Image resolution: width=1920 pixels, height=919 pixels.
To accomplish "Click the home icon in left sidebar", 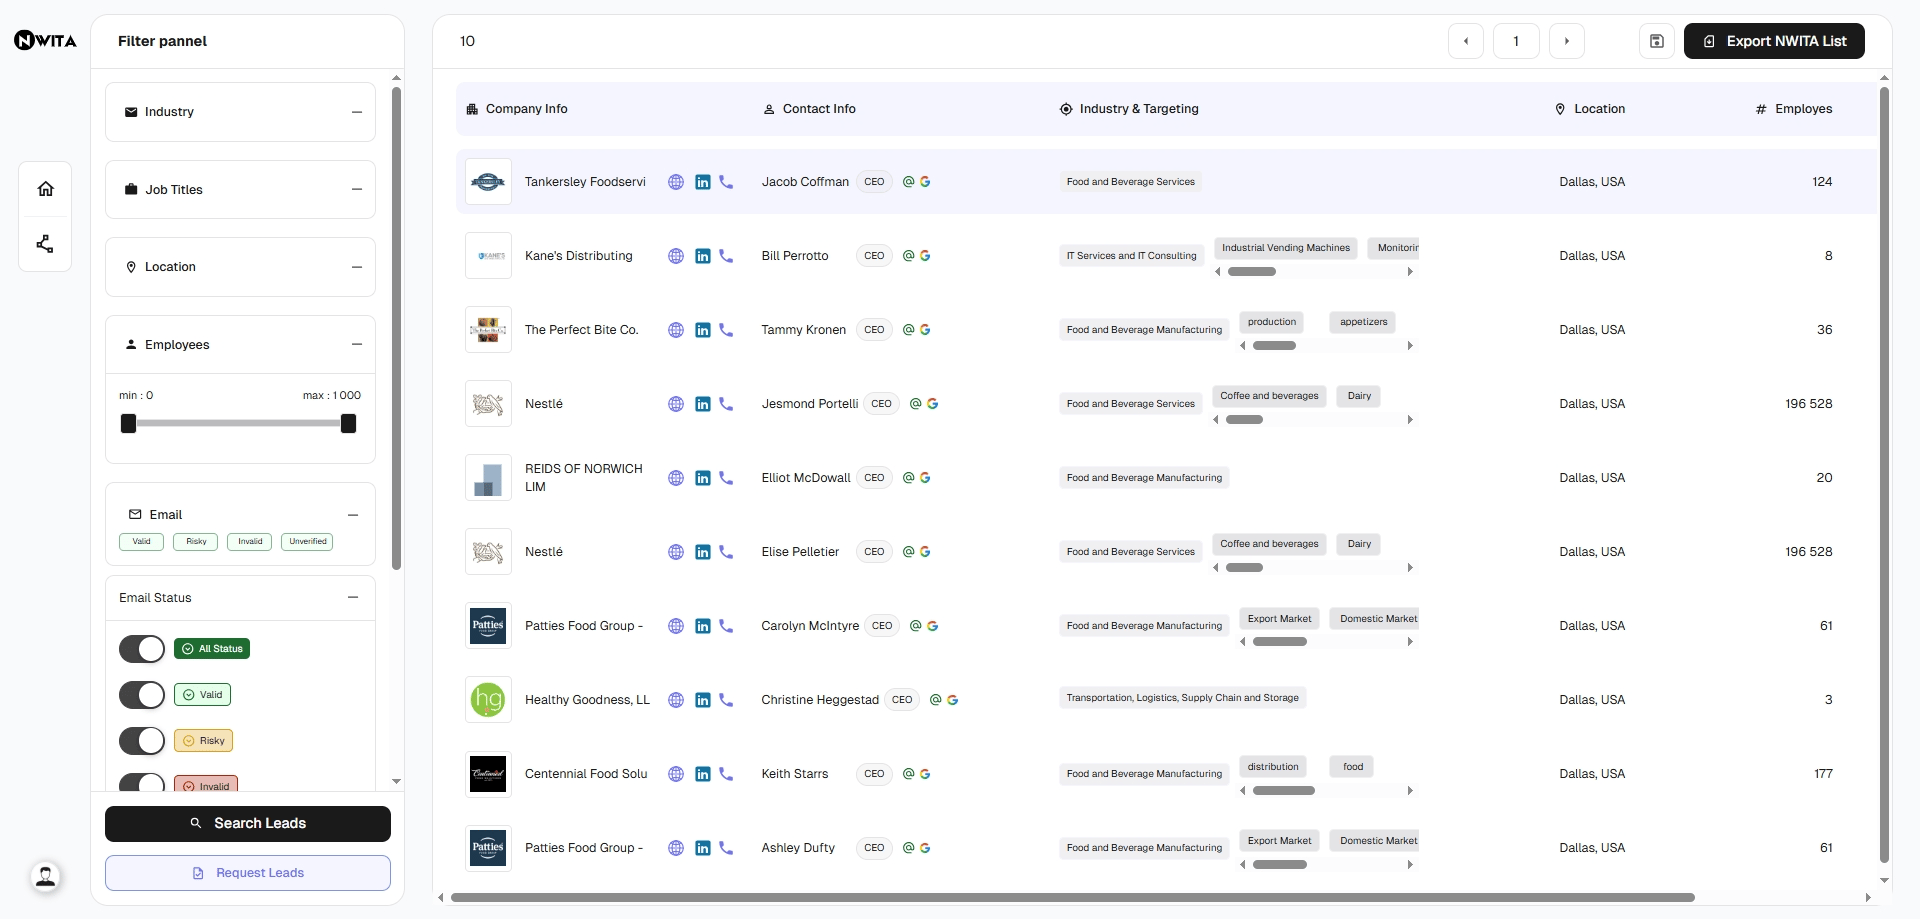I will coord(45,189).
